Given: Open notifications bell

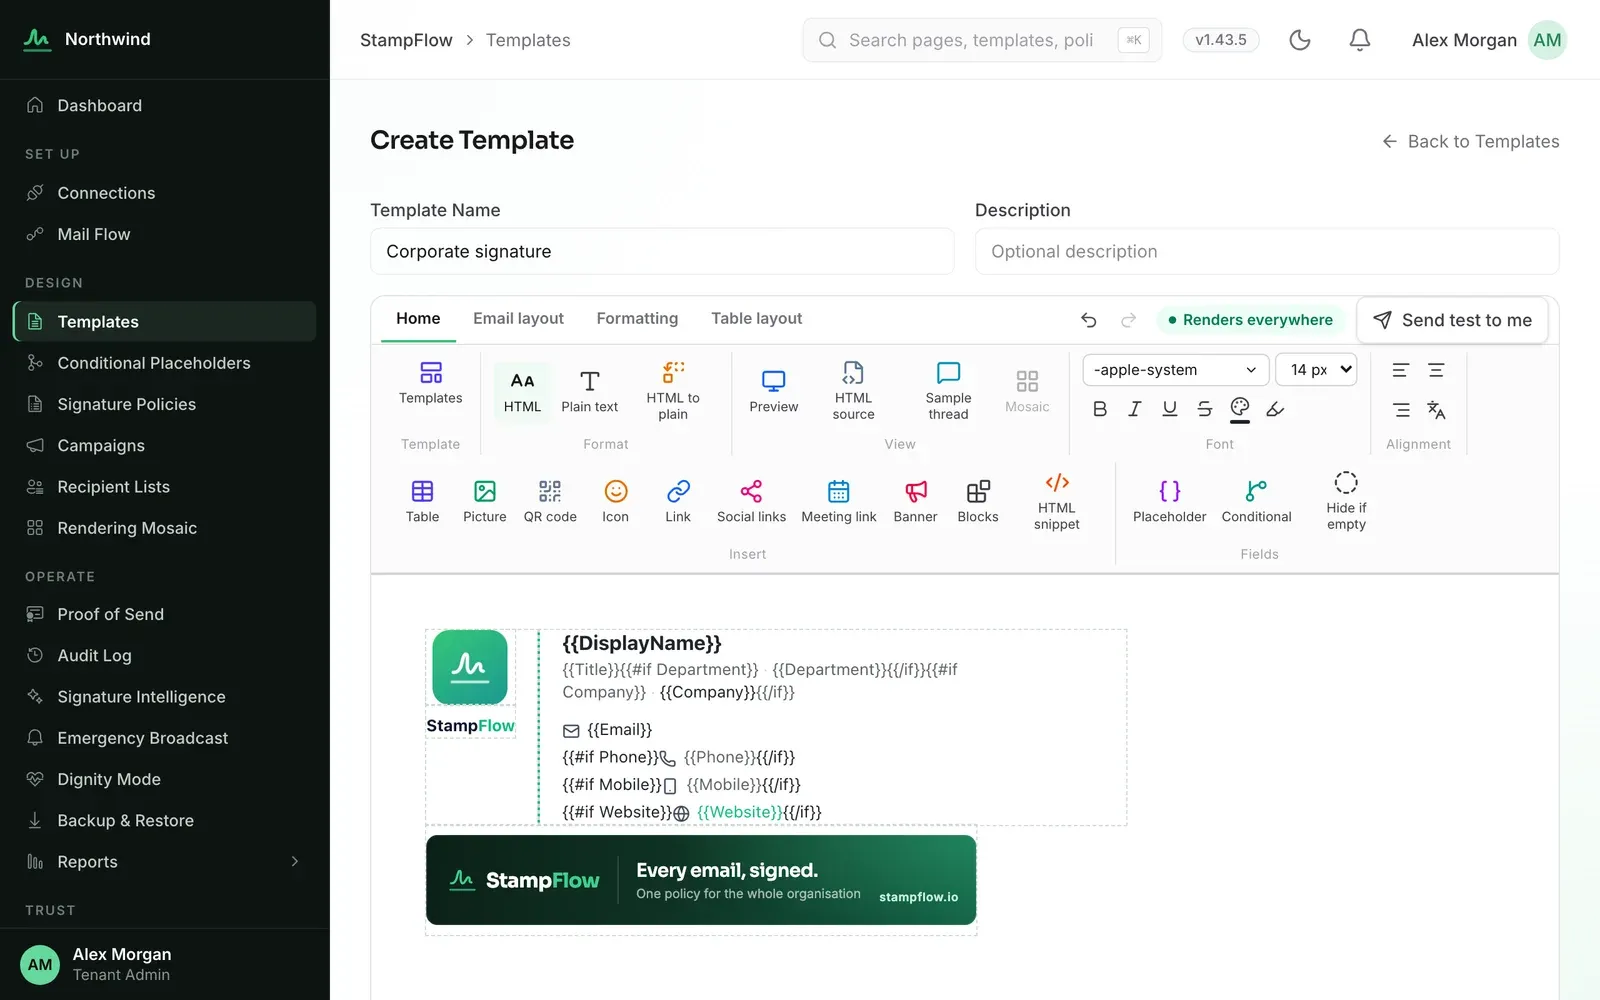Looking at the screenshot, I should 1360,40.
